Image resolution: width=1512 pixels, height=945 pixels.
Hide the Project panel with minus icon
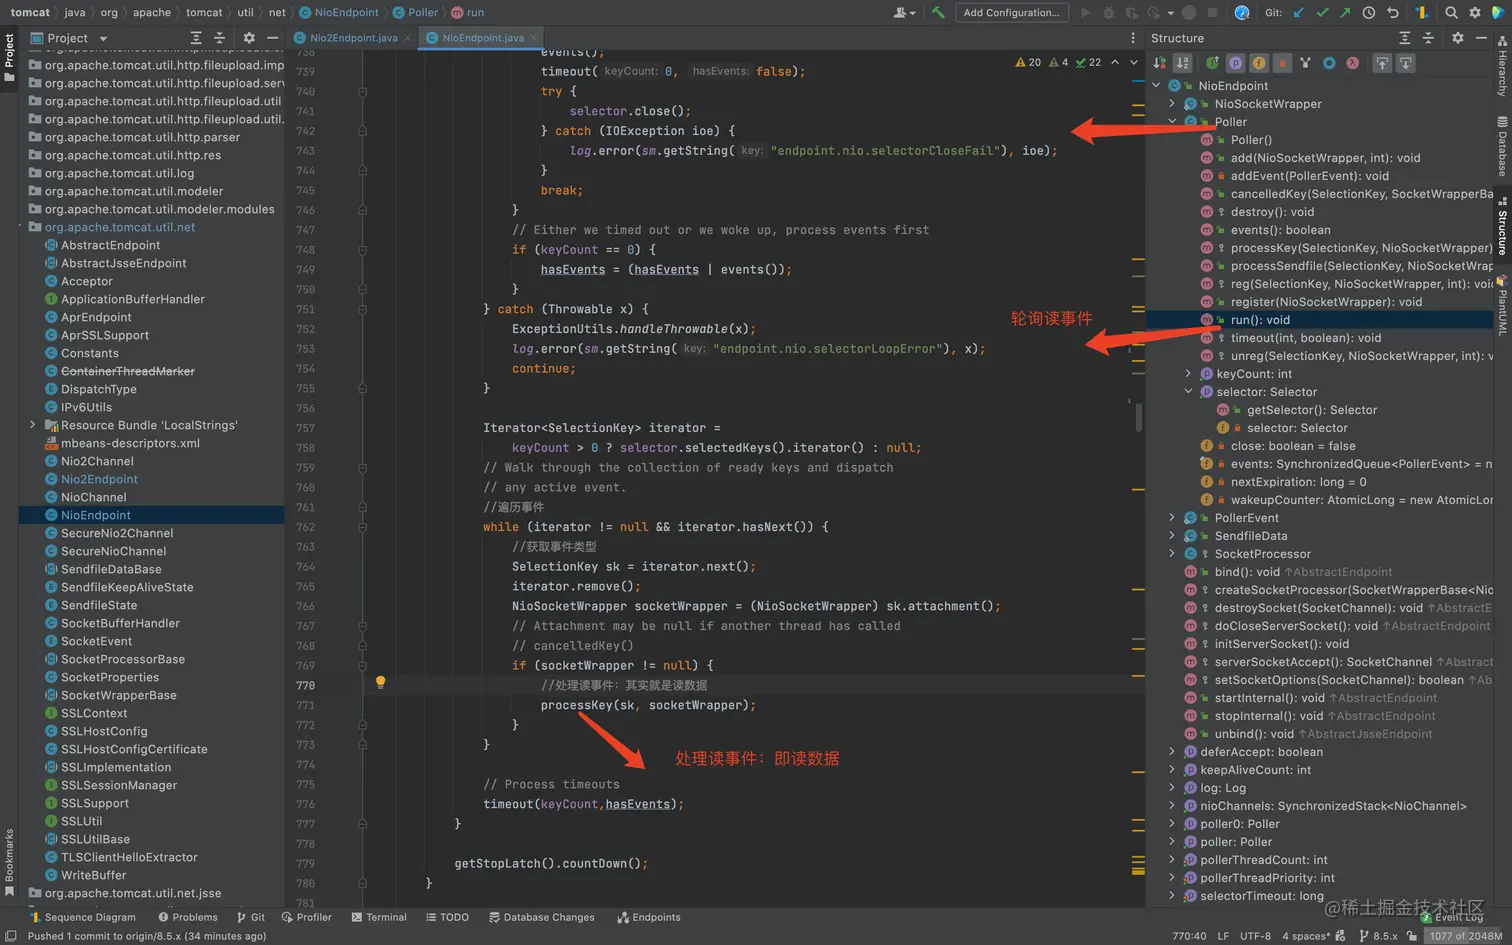pos(272,38)
